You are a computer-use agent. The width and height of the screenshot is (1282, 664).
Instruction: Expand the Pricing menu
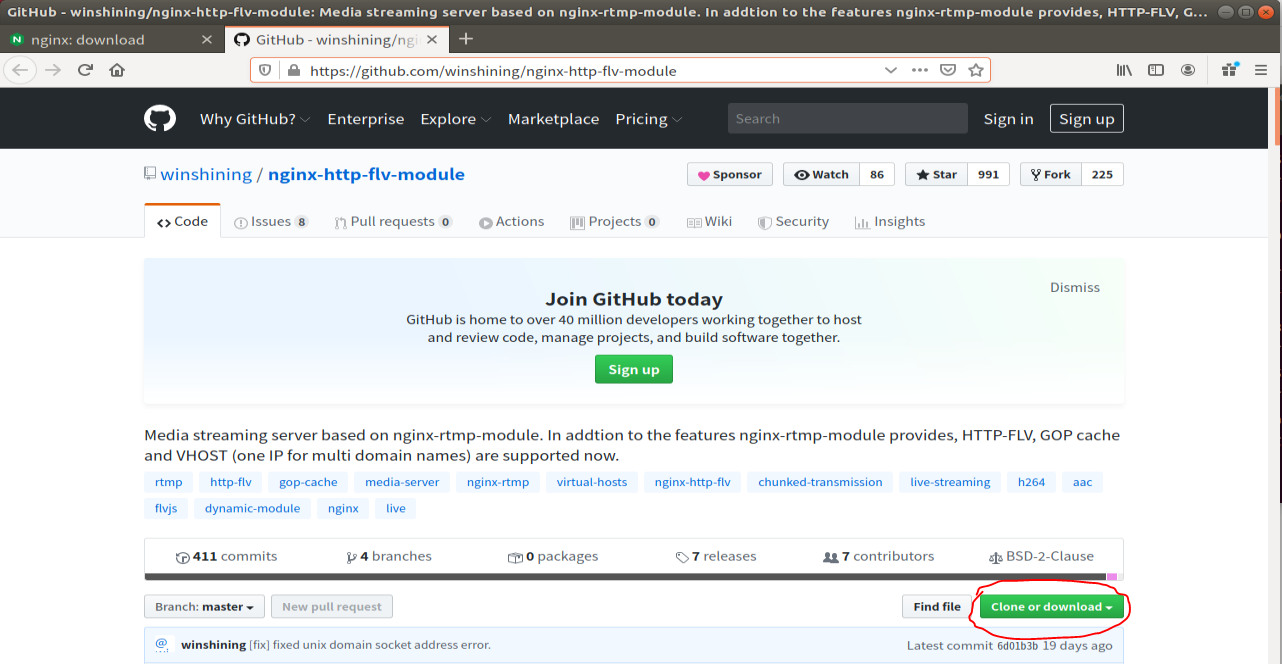tap(649, 119)
